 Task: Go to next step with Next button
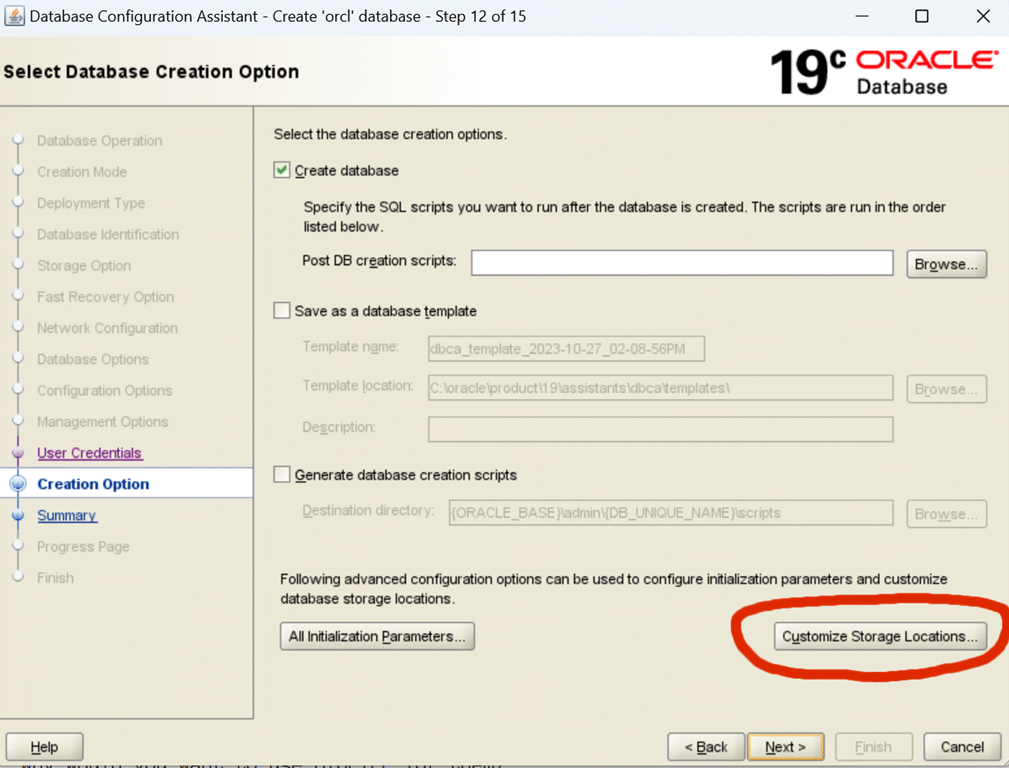785,747
